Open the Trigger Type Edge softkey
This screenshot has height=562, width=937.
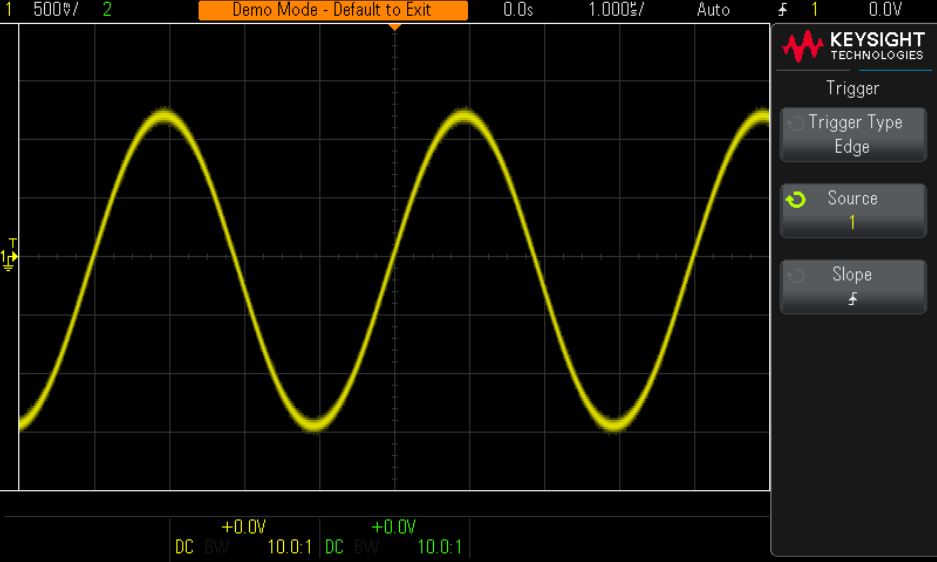coord(853,135)
